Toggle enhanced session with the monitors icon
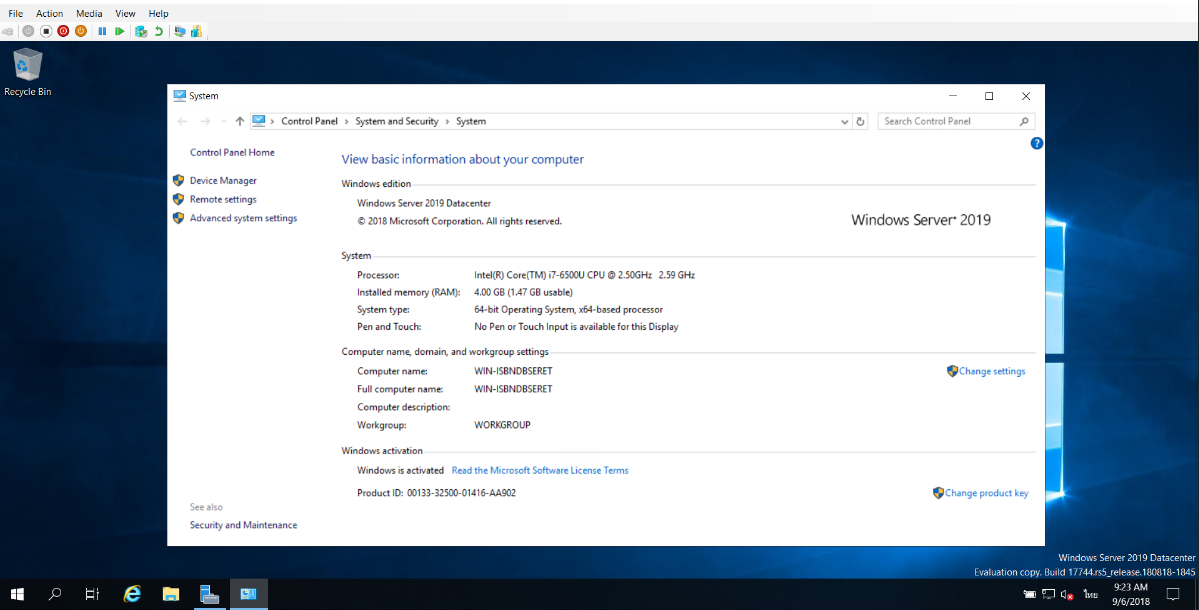Image resolution: width=1199 pixels, height=610 pixels. (x=180, y=31)
